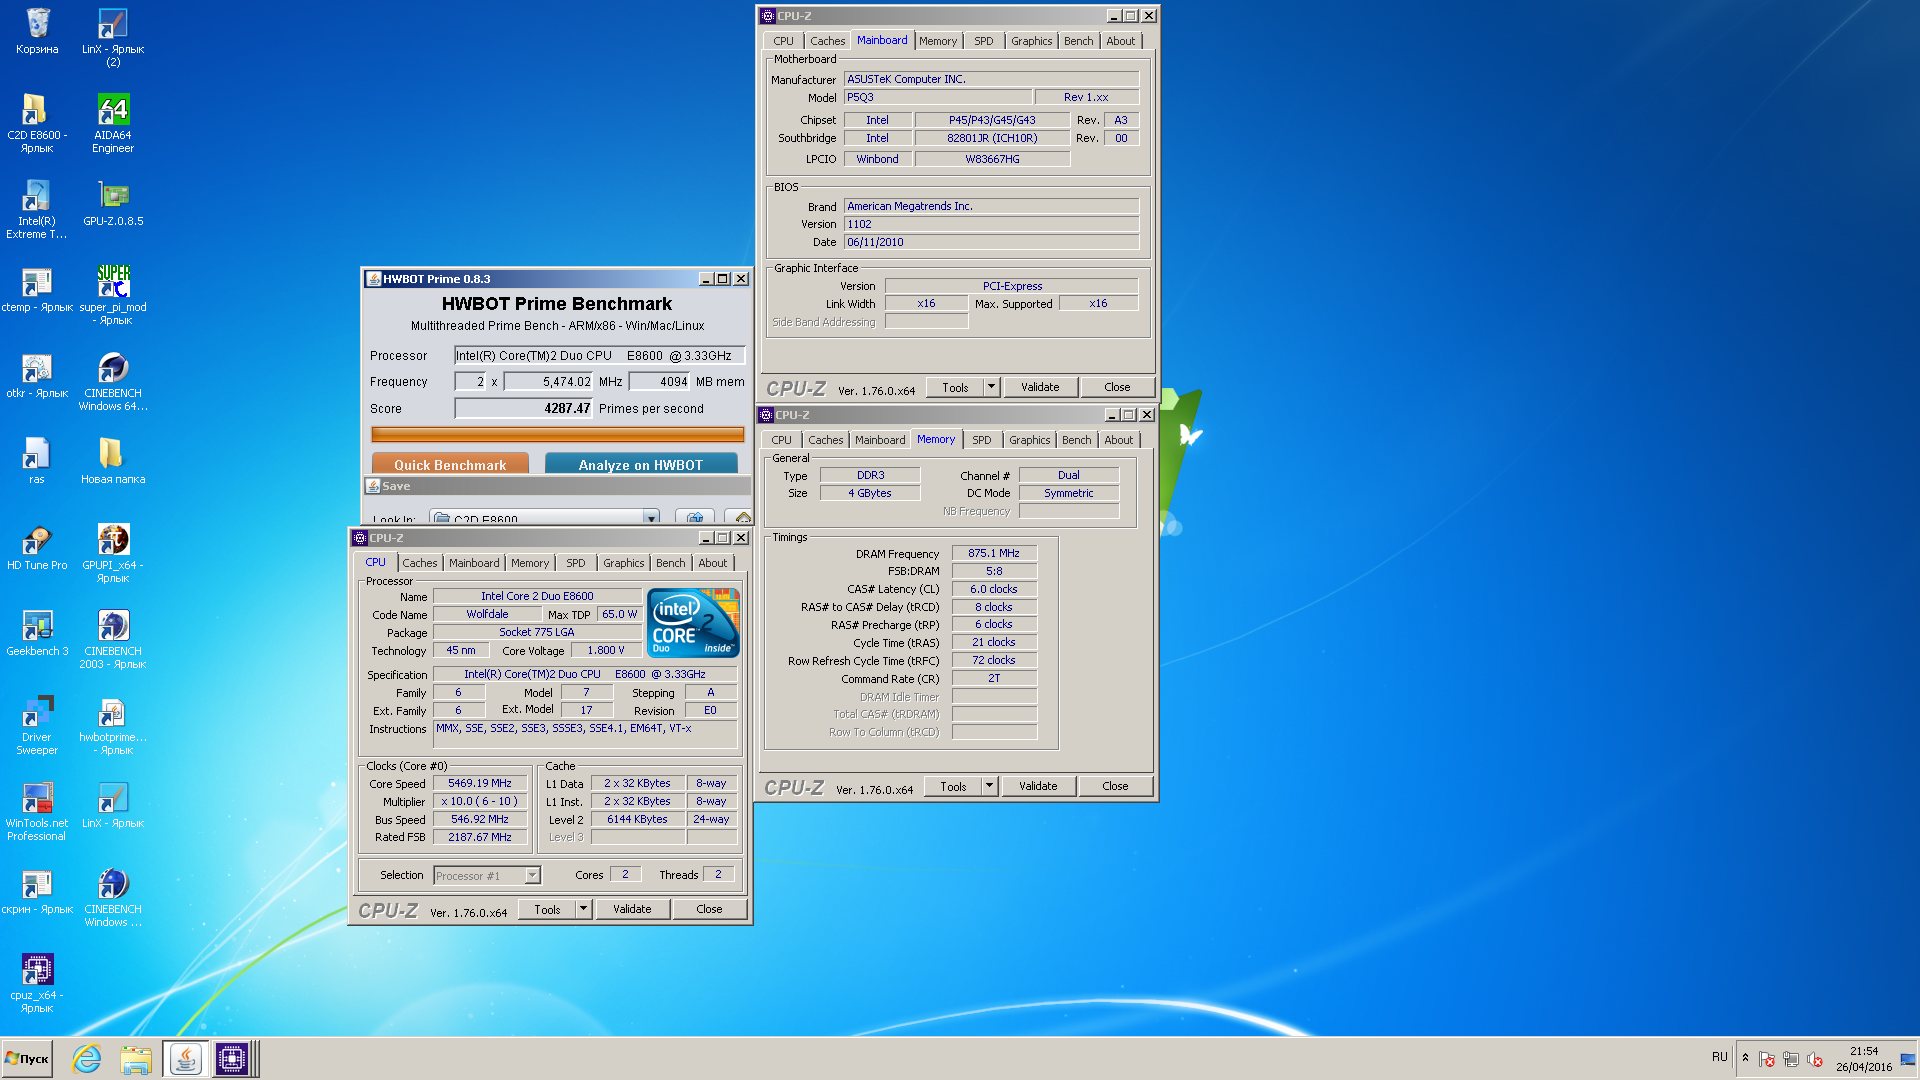
Task: Open GPU-Z.0.8.5 desktop icon
Action: (x=113, y=202)
